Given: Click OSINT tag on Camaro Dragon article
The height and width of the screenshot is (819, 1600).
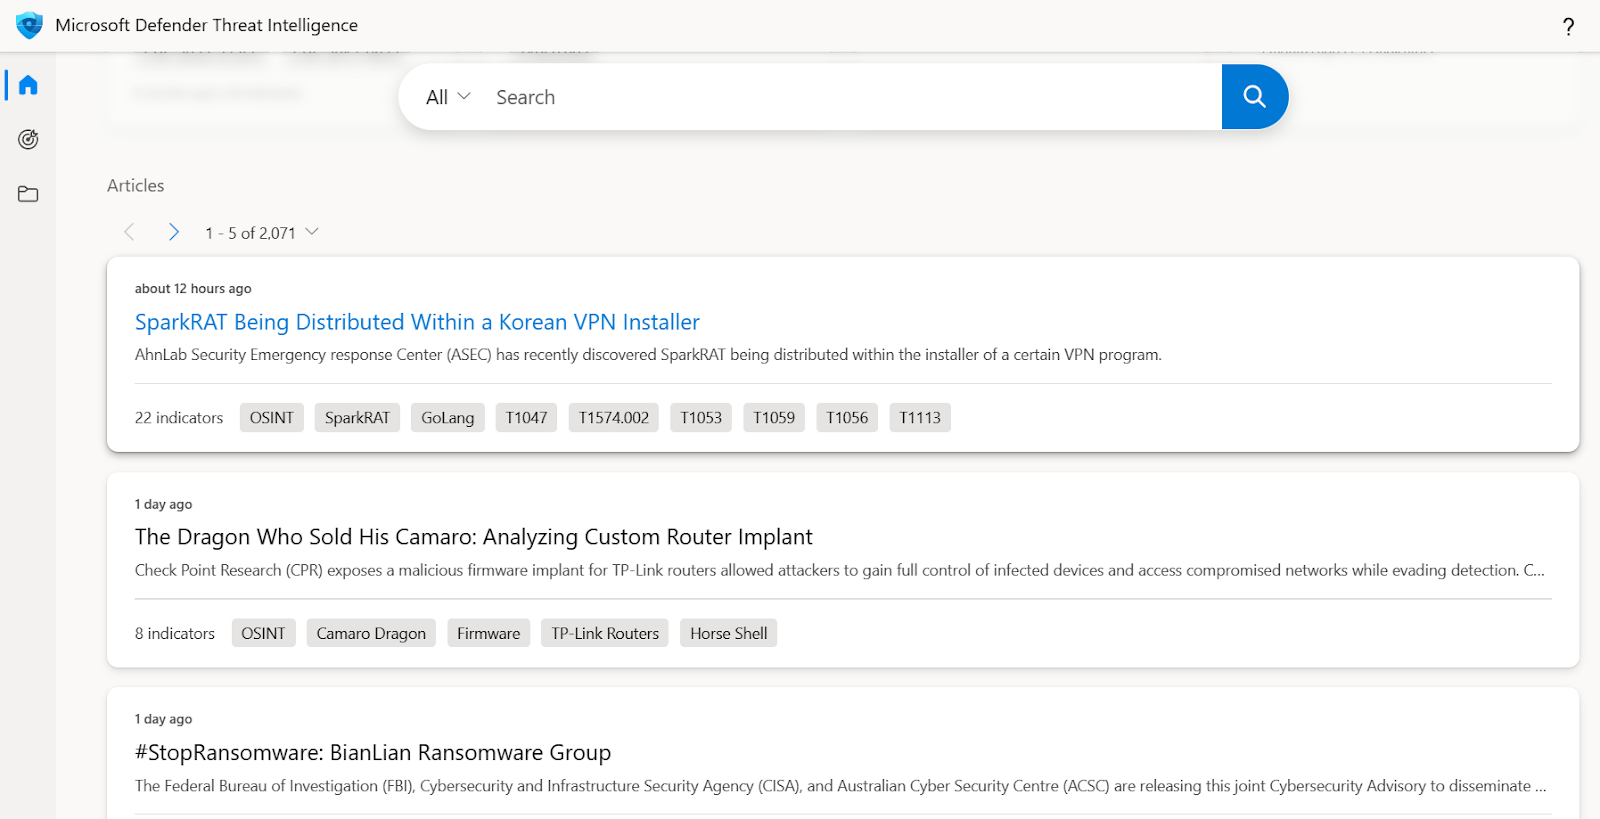Looking at the screenshot, I should [x=263, y=633].
